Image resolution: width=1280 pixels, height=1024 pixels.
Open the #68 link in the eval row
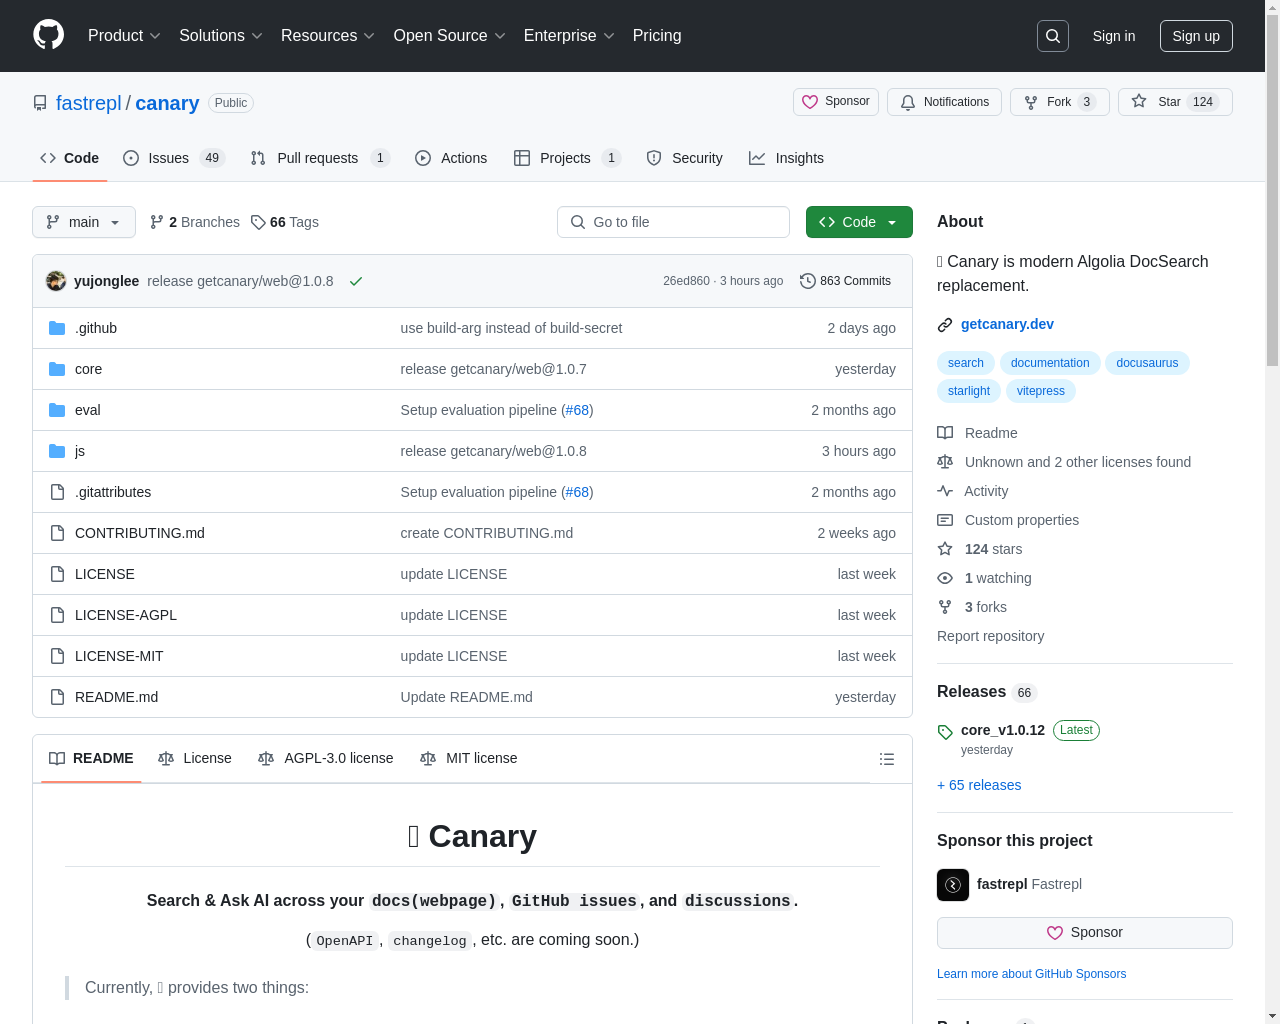(x=577, y=410)
